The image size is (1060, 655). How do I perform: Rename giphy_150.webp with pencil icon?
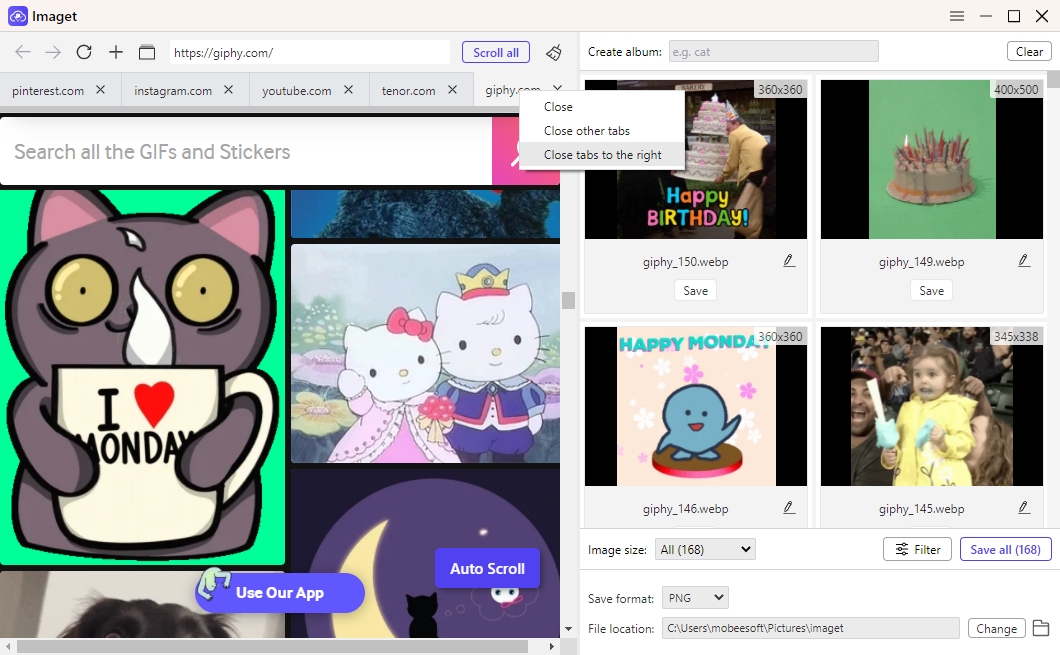tap(789, 261)
